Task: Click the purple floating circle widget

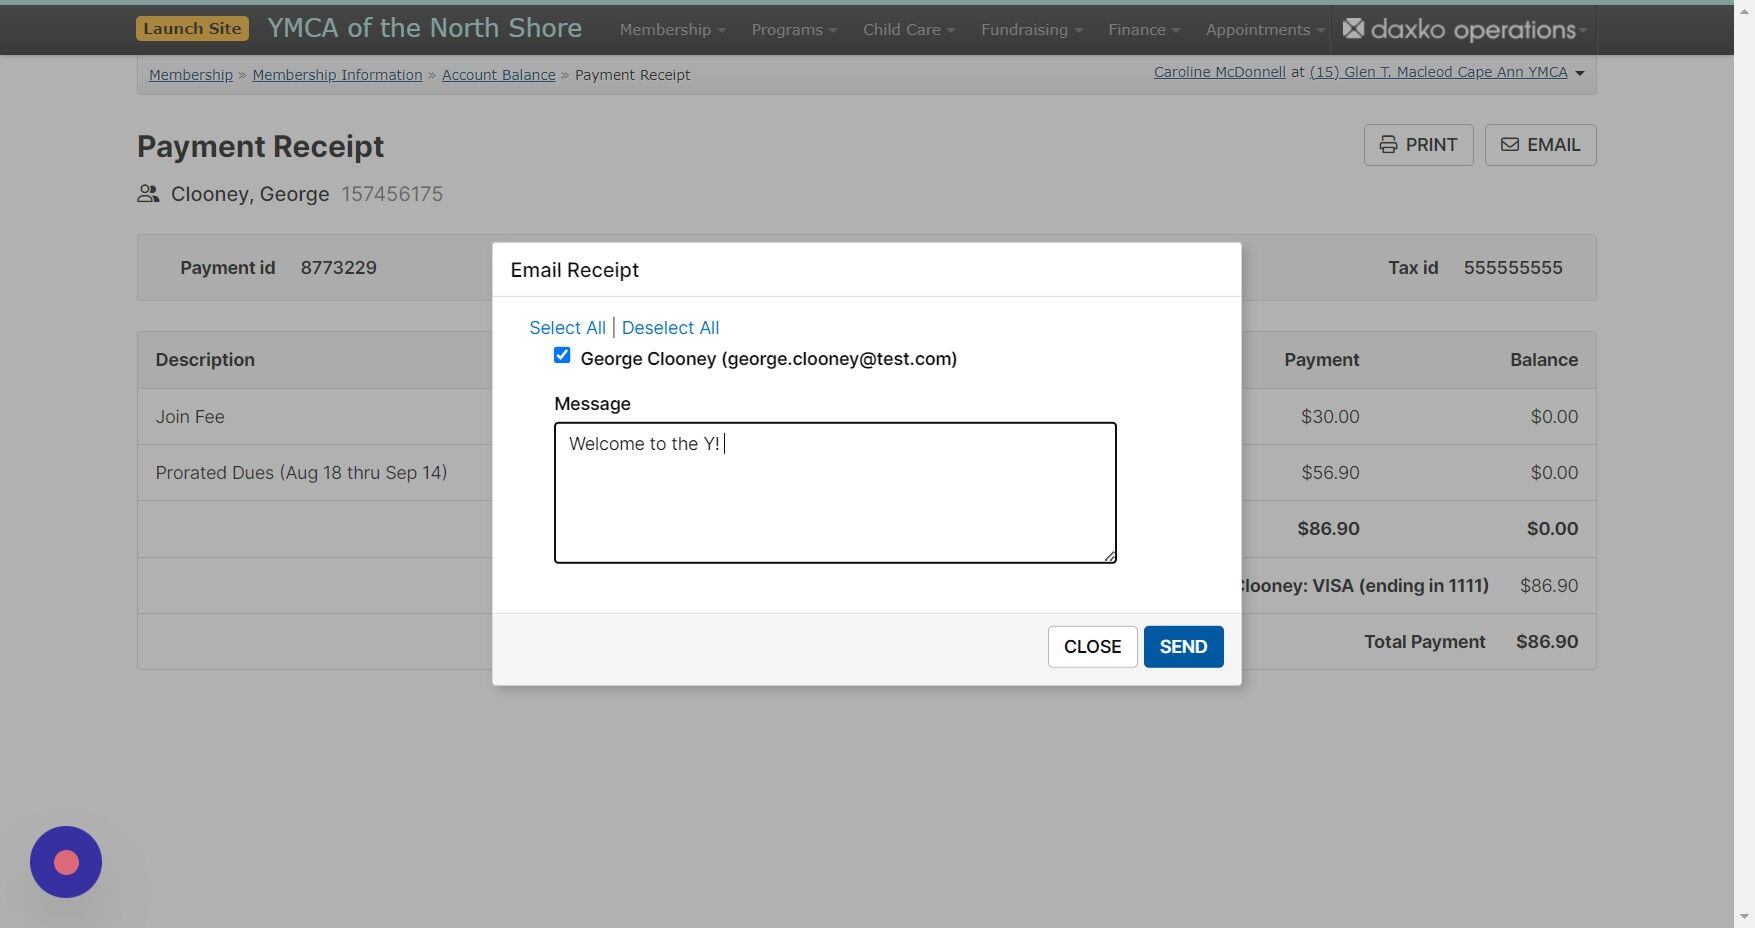Action: (65, 861)
